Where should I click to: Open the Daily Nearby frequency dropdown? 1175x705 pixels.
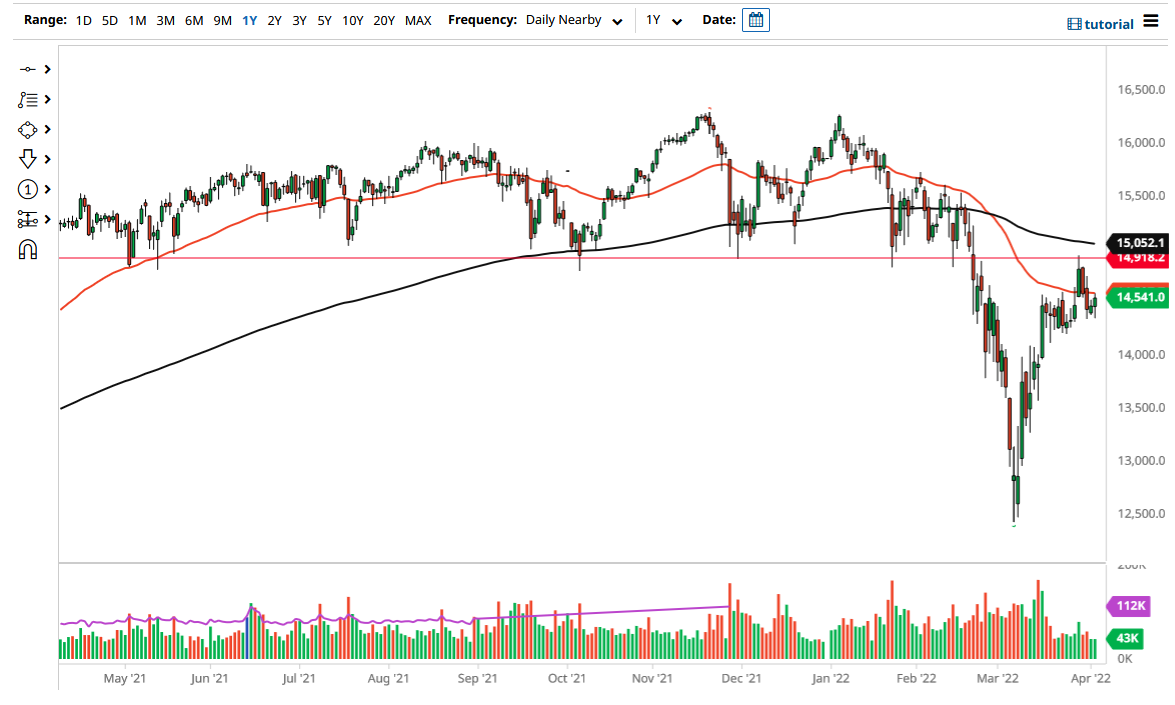tap(573, 19)
